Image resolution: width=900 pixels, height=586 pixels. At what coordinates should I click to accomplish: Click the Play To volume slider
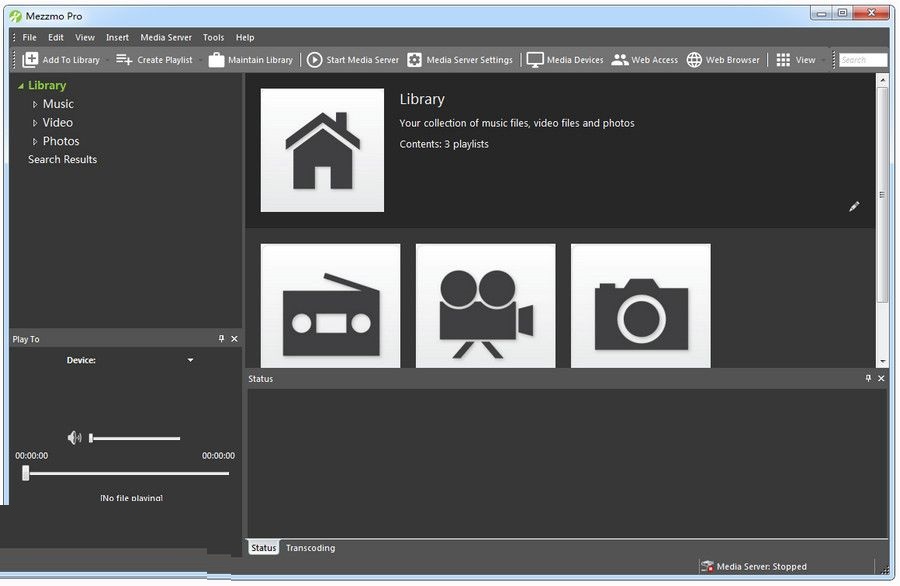point(135,438)
